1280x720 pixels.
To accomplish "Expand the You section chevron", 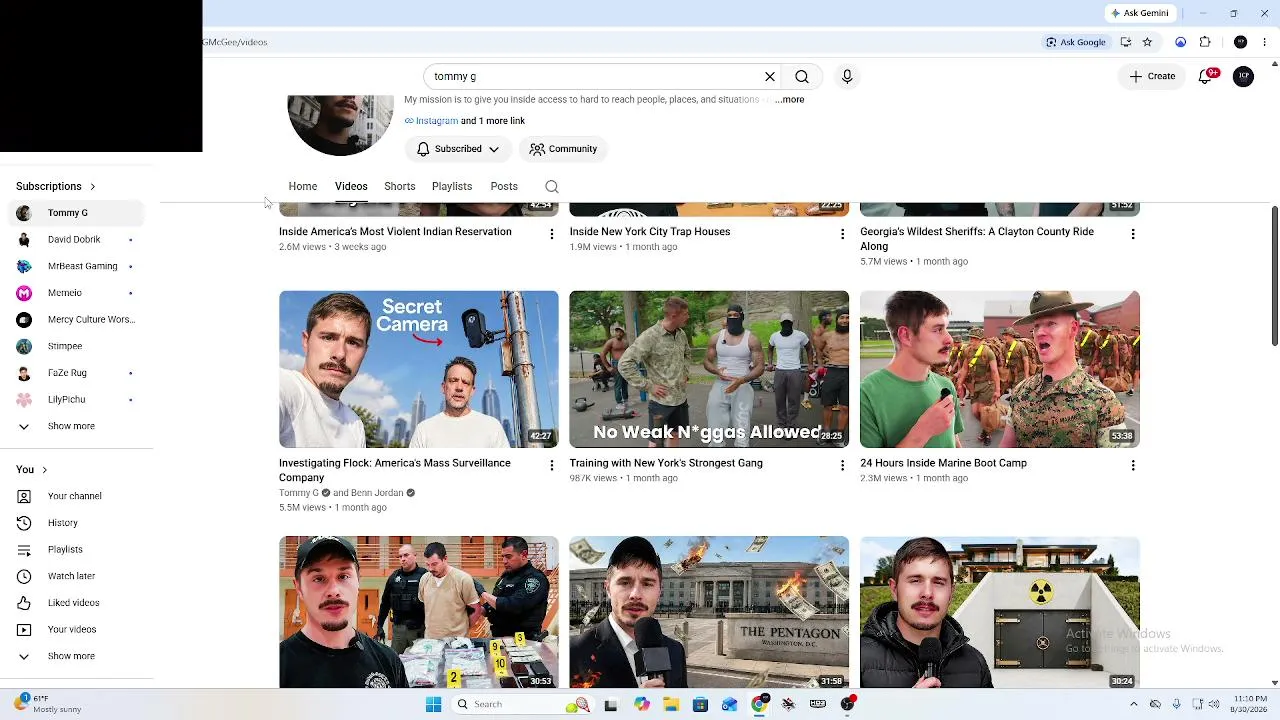I will point(44,470).
